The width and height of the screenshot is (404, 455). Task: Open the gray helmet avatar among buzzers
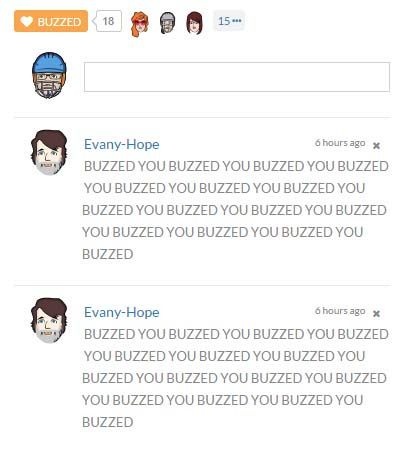click(167, 23)
